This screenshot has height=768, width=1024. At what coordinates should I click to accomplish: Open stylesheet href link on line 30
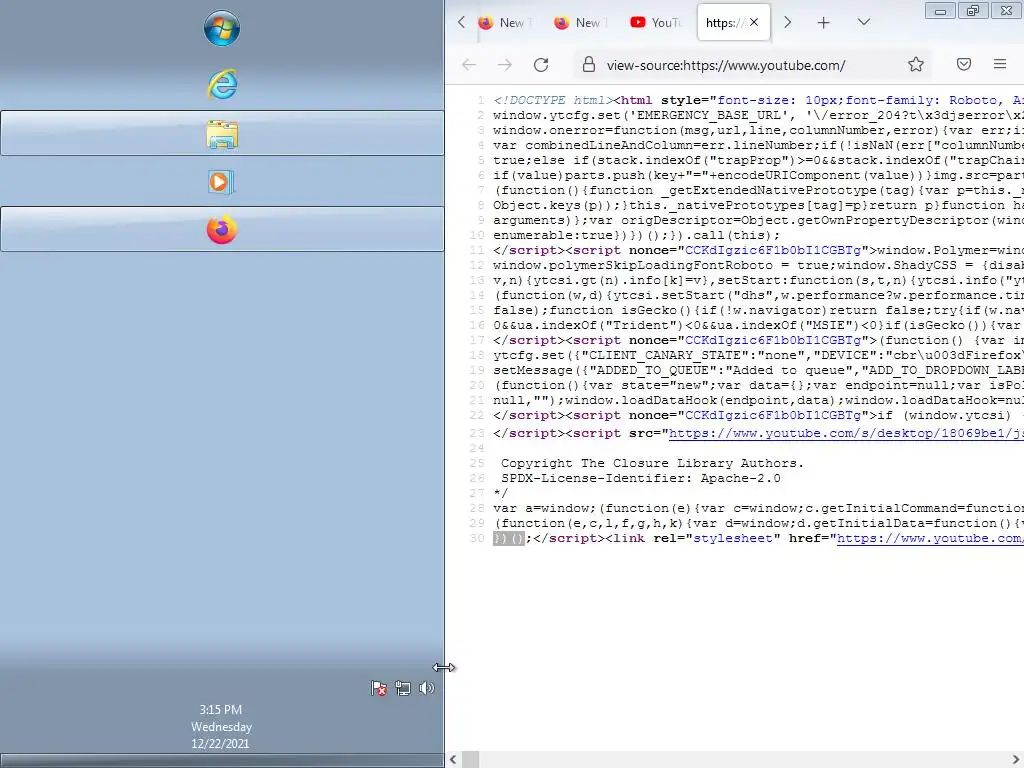(931, 539)
